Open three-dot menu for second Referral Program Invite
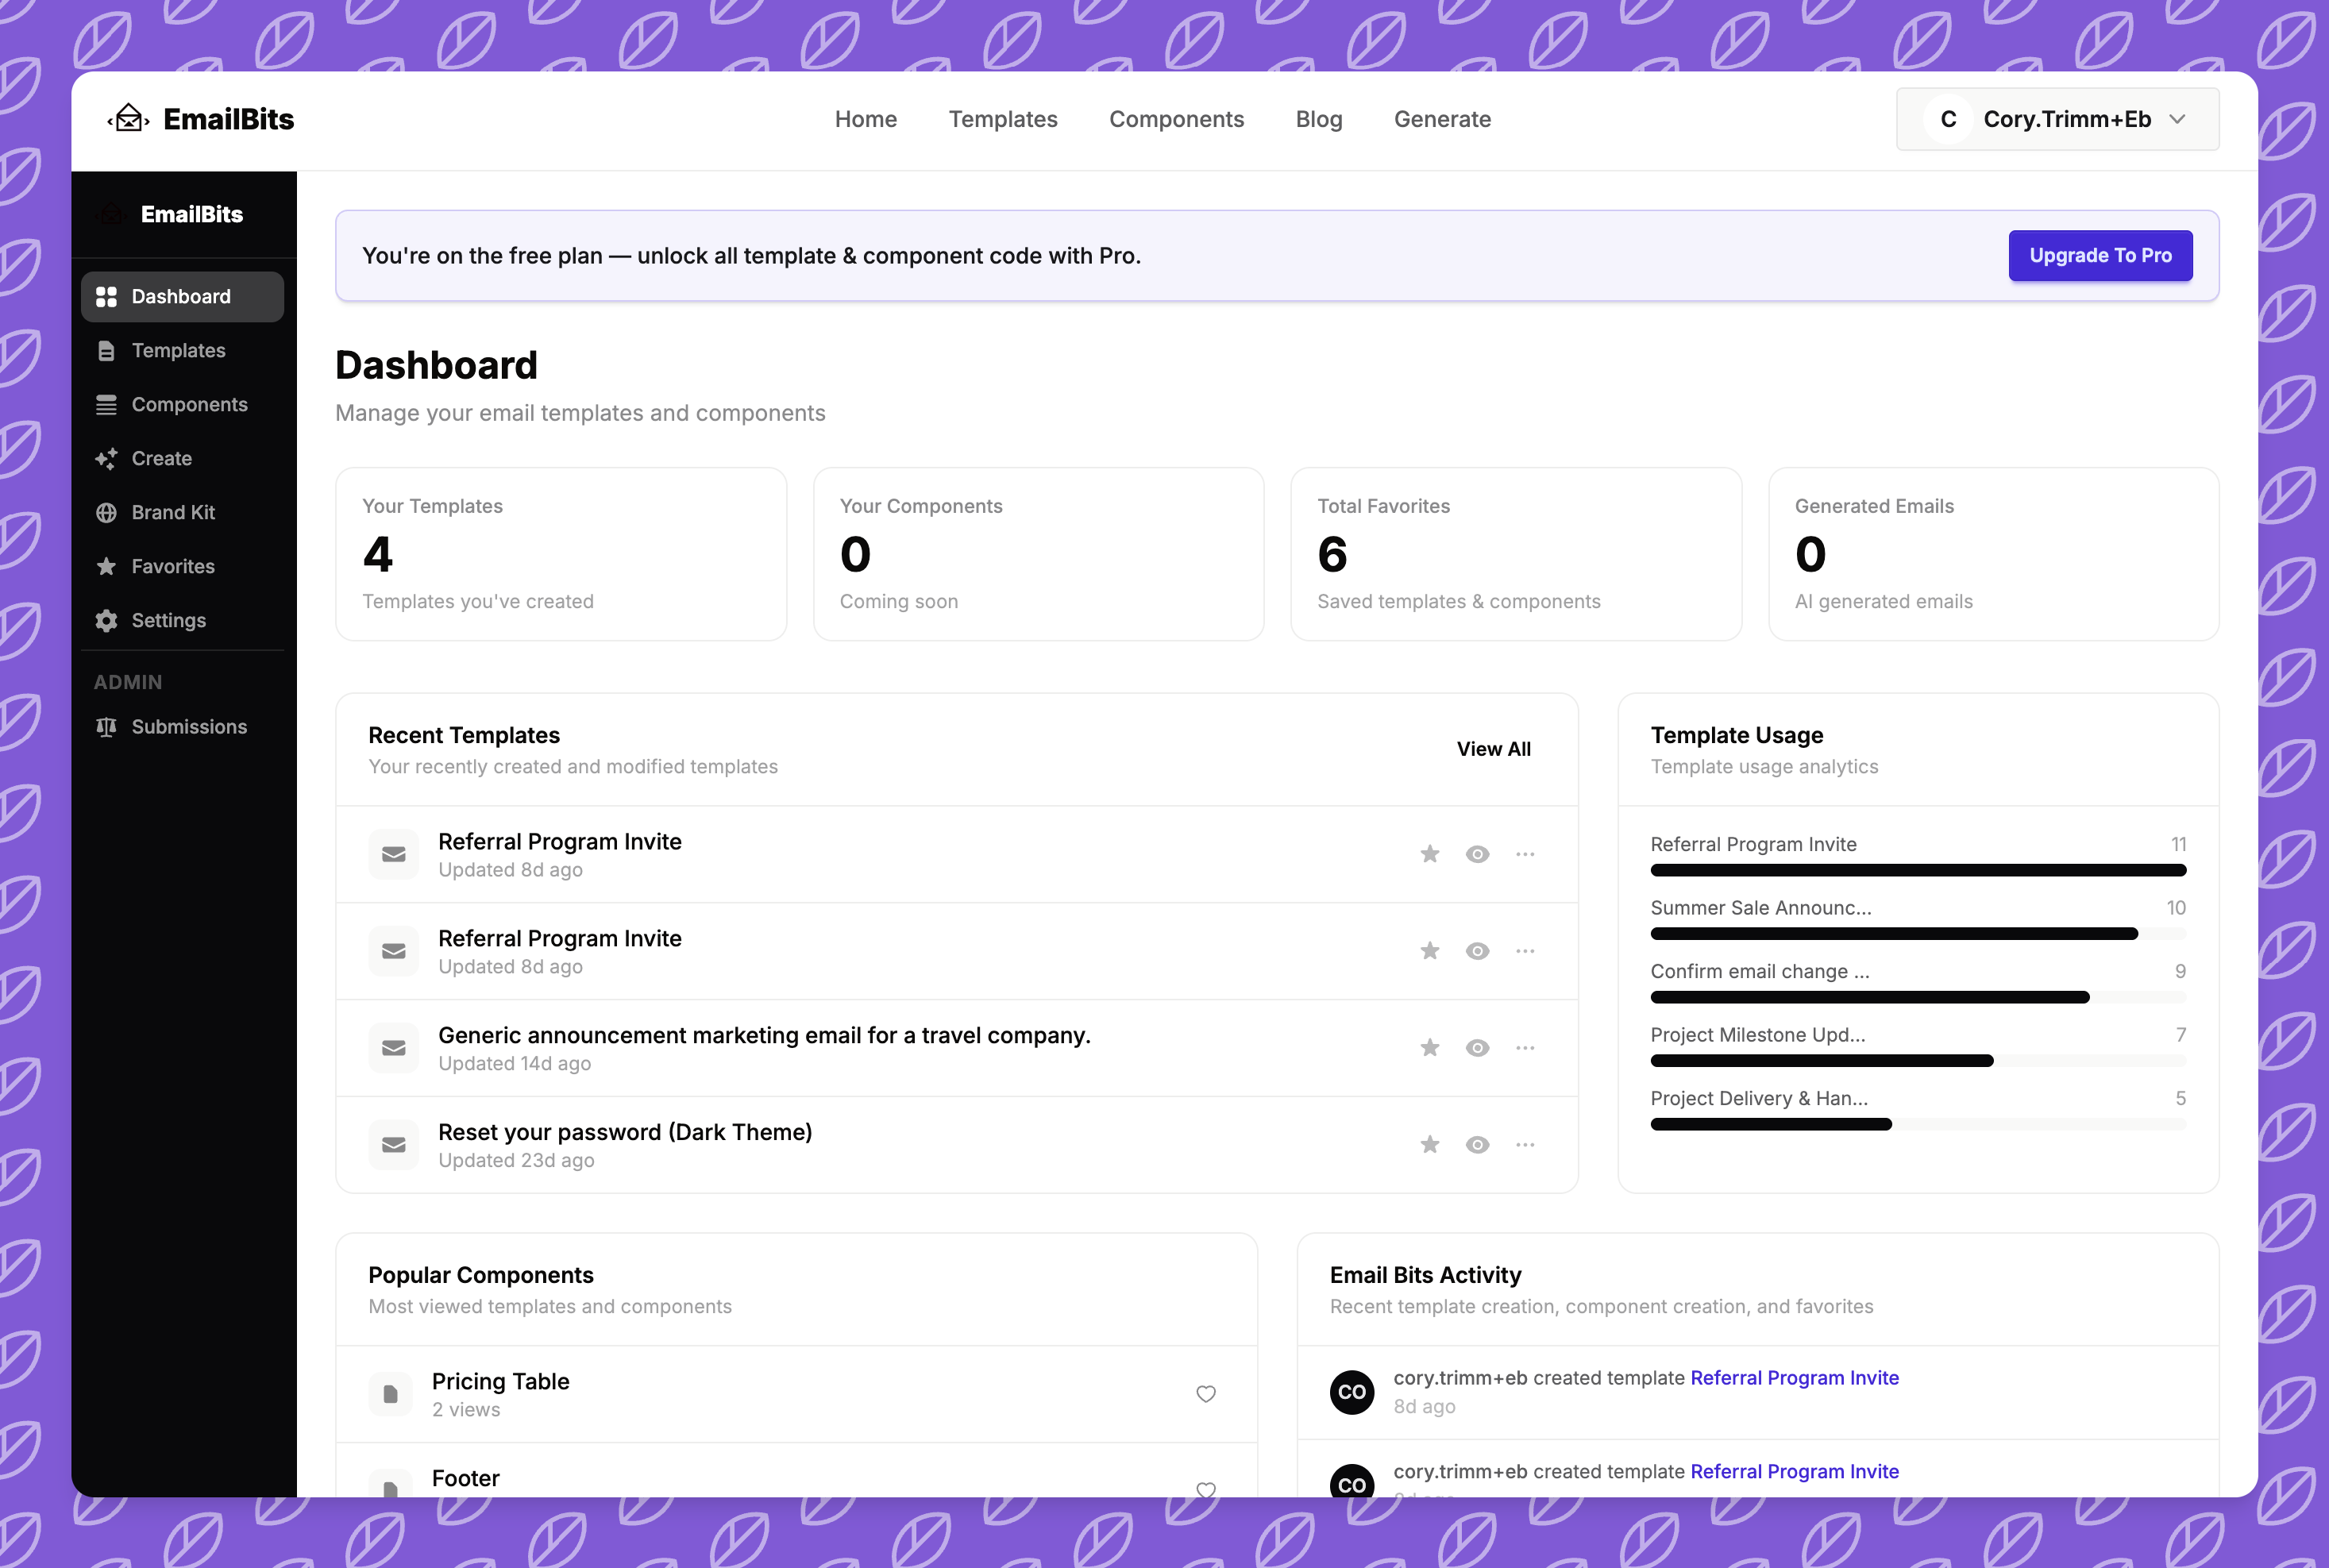 pyautogui.click(x=1525, y=951)
